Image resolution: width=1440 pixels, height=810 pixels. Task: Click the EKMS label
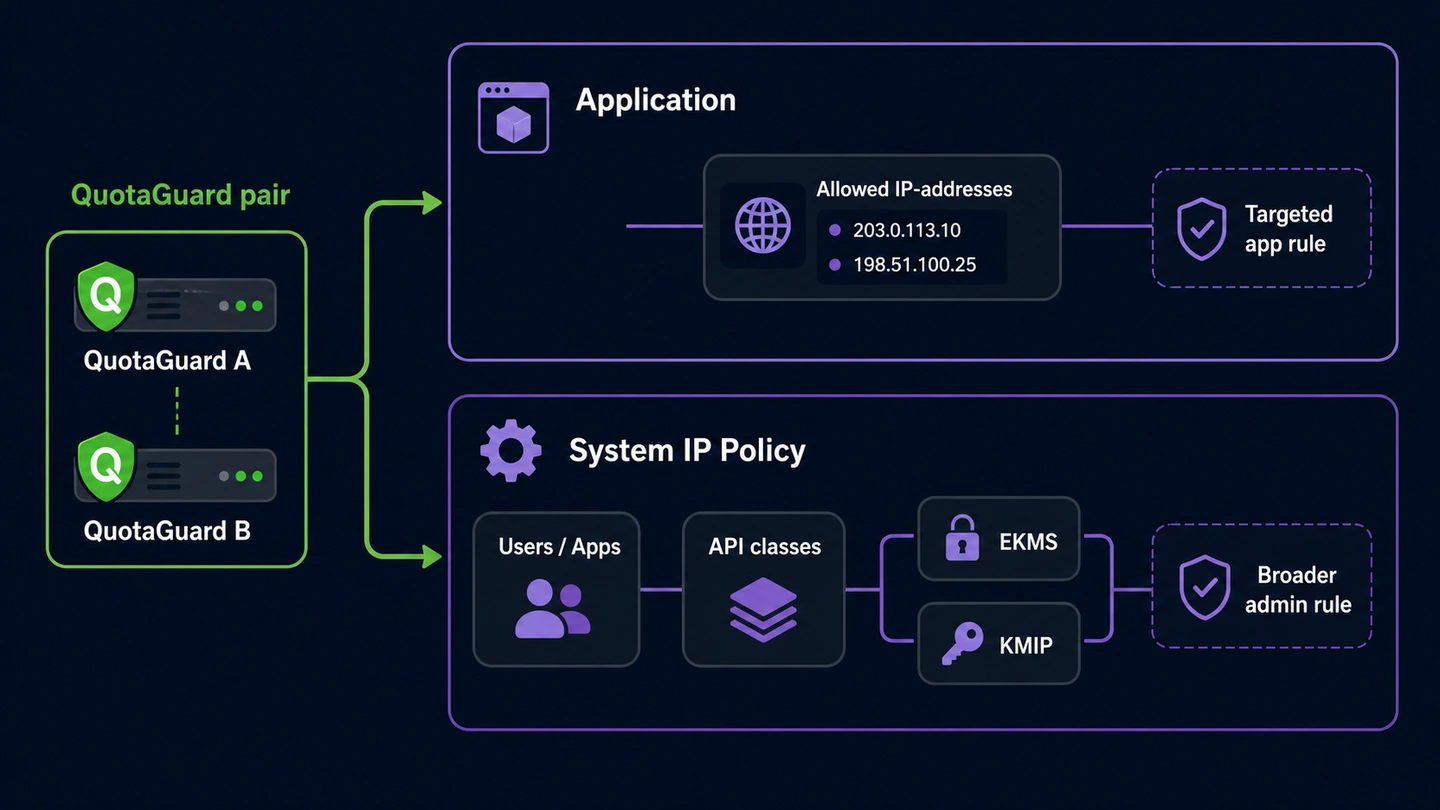point(1028,542)
